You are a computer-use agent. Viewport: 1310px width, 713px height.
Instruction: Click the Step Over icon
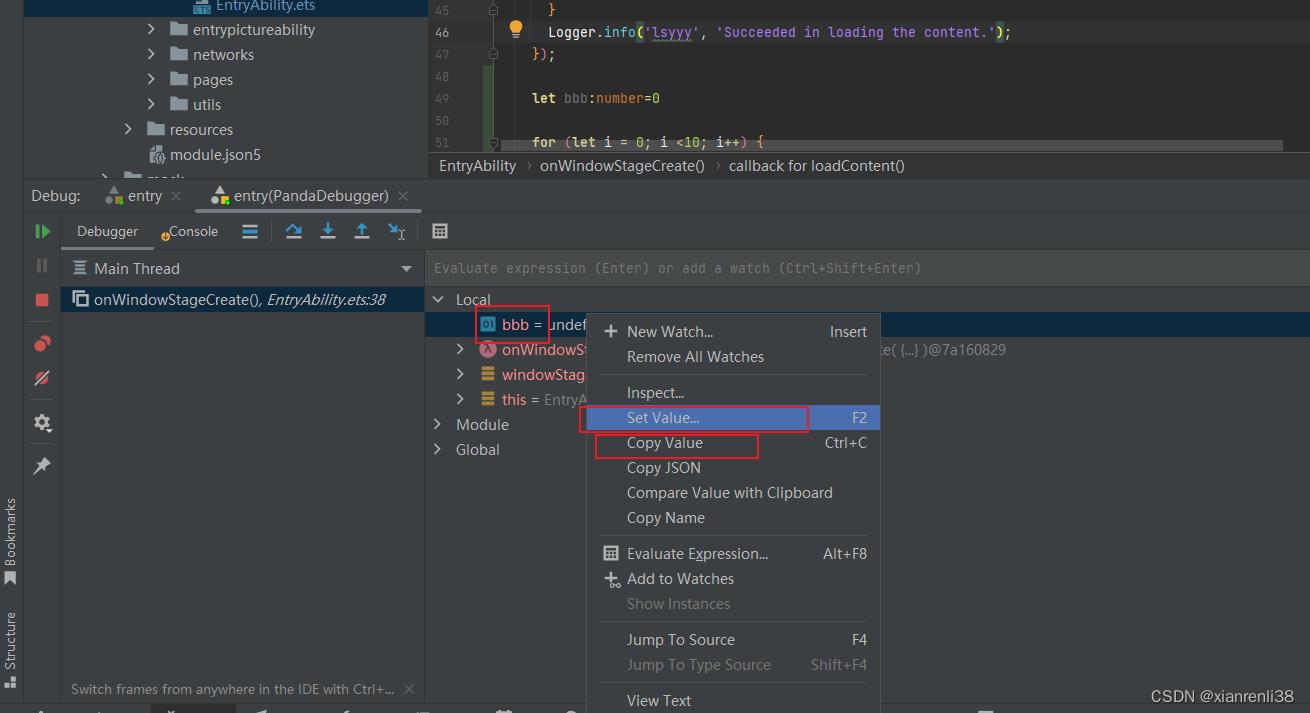[x=294, y=231]
